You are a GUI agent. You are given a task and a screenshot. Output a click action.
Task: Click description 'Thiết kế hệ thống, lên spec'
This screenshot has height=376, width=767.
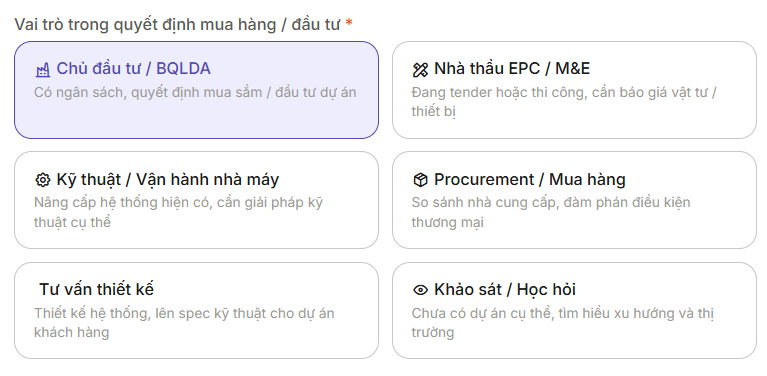tap(184, 322)
